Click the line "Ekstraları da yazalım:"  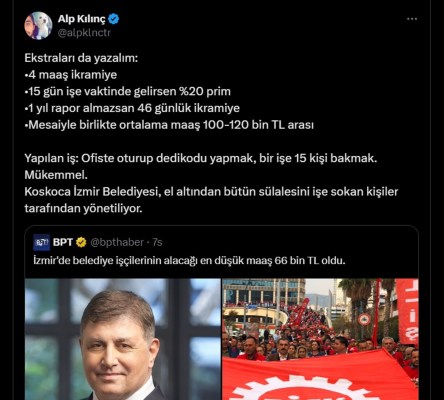point(81,58)
